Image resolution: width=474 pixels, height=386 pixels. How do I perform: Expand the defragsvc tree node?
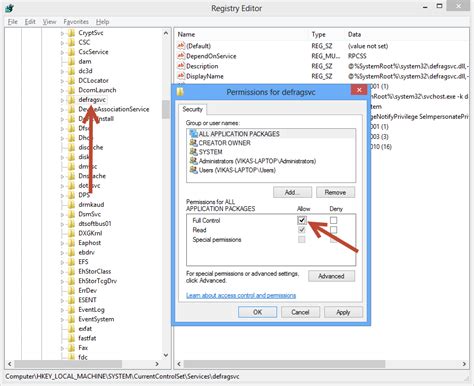click(62, 100)
